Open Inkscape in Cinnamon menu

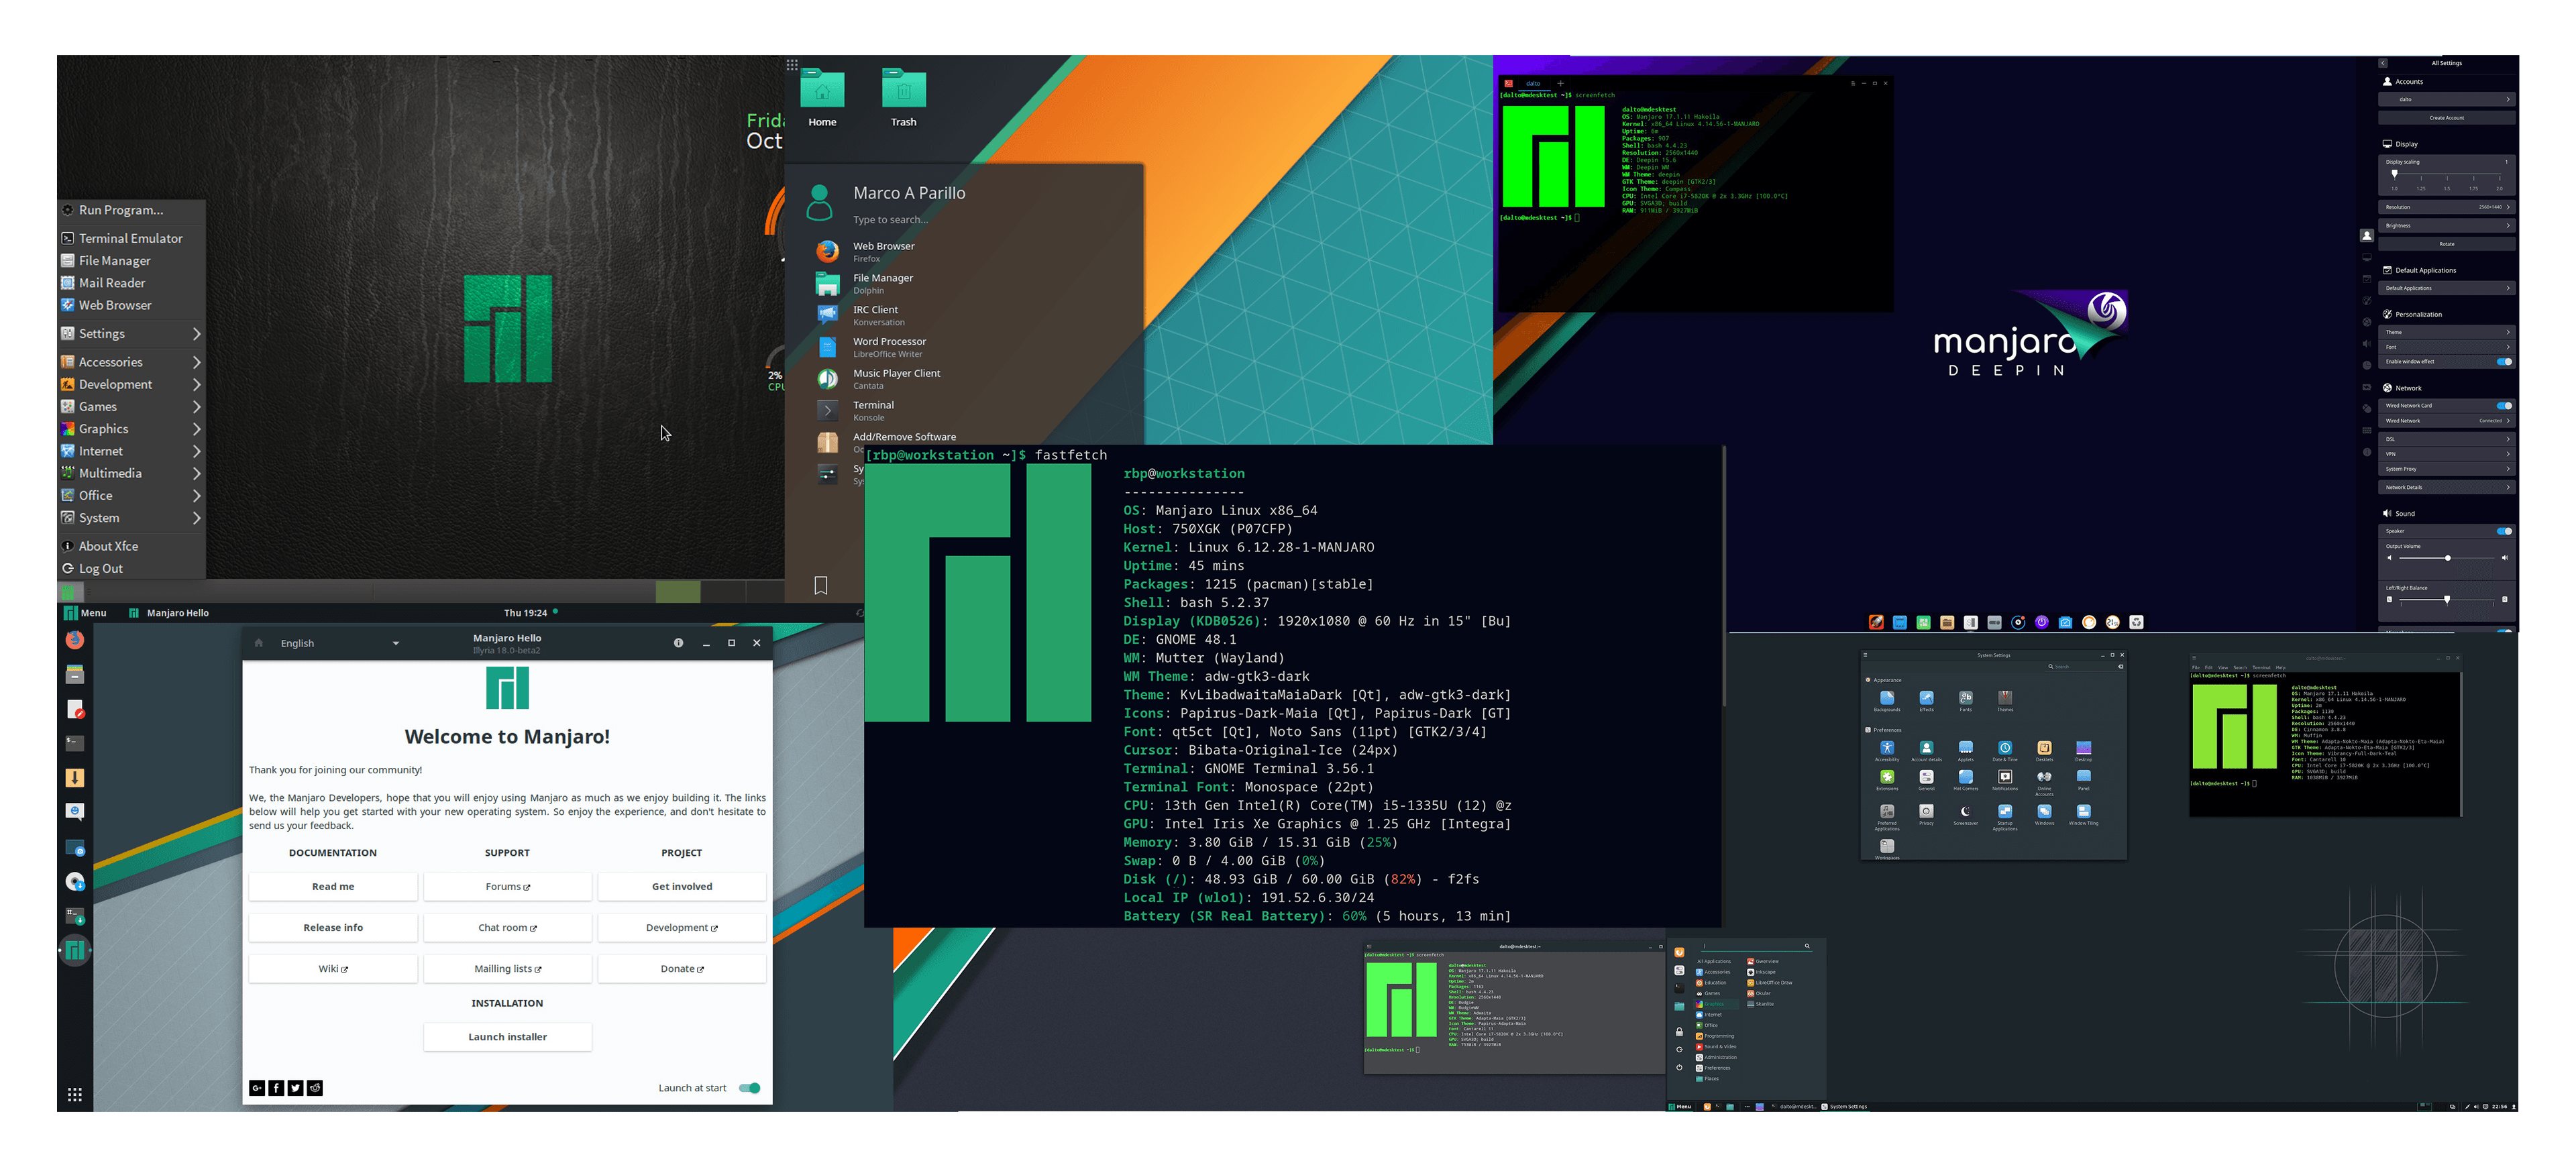point(1762,972)
